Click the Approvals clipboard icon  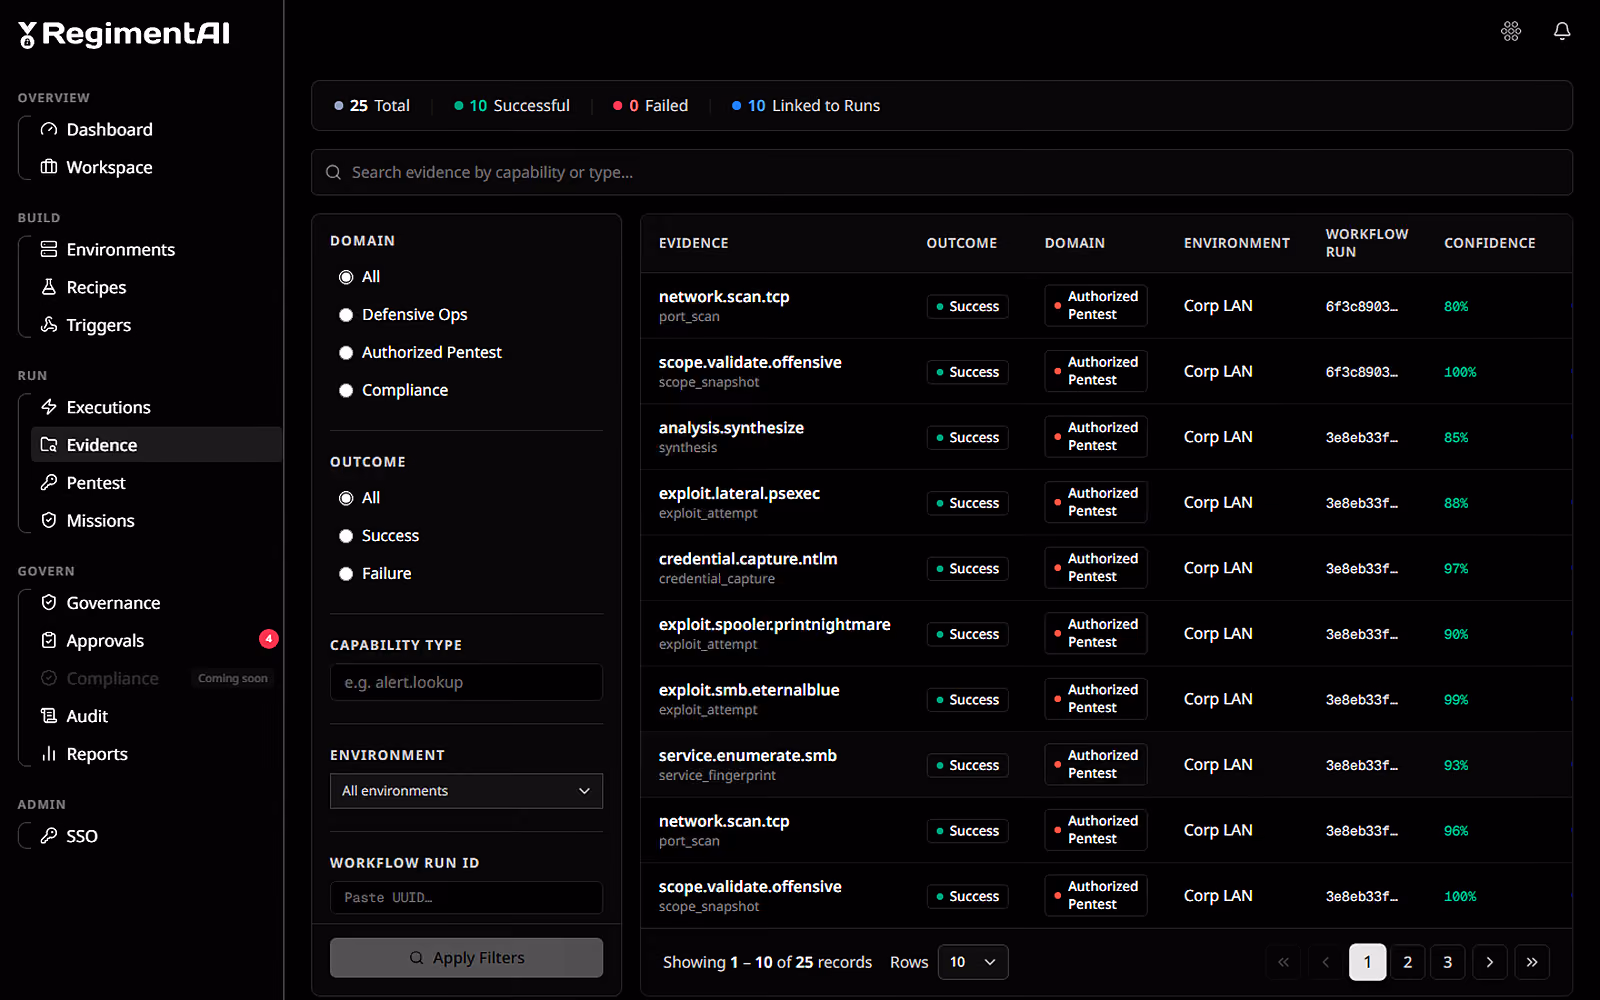48,641
